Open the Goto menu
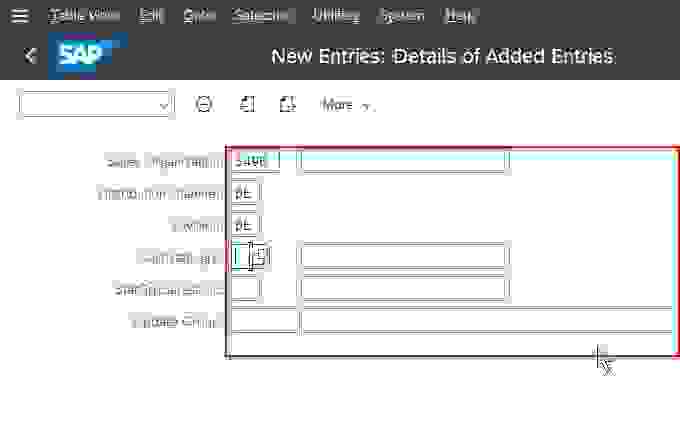This screenshot has width=680, height=426. point(199,16)
